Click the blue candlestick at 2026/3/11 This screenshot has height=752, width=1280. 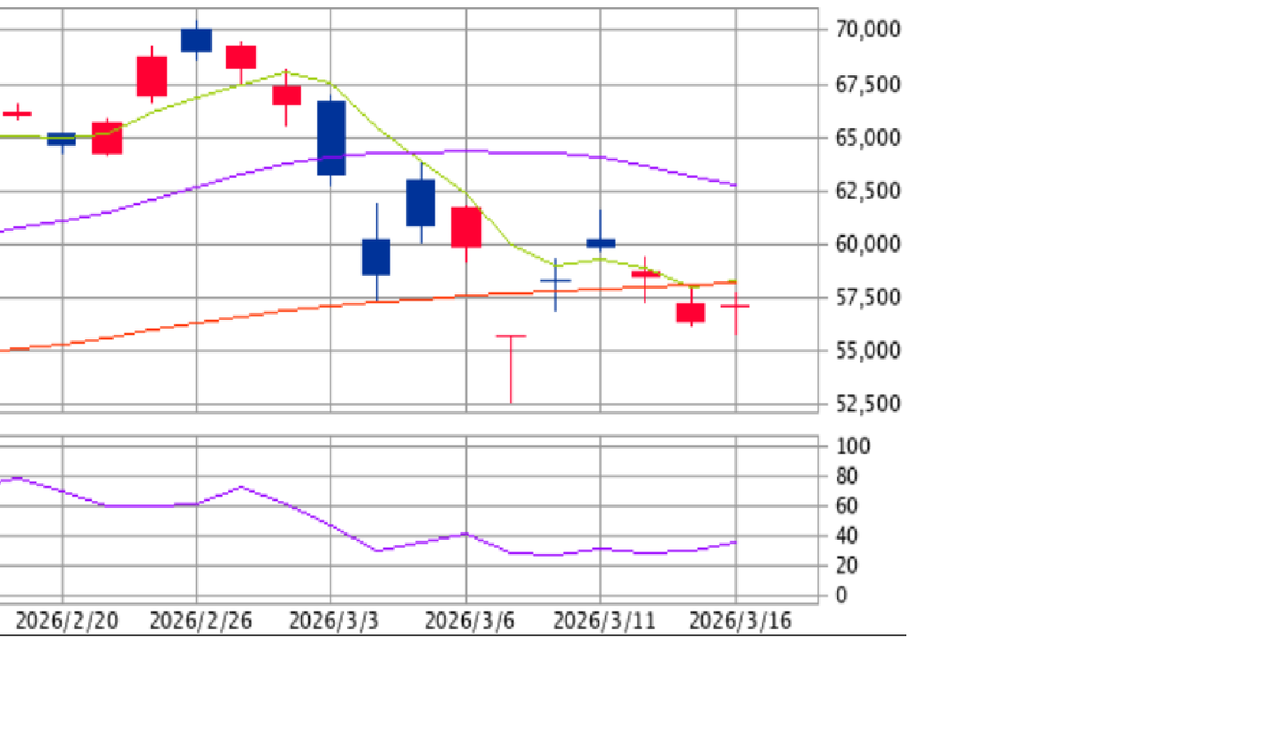pos(601,242)
